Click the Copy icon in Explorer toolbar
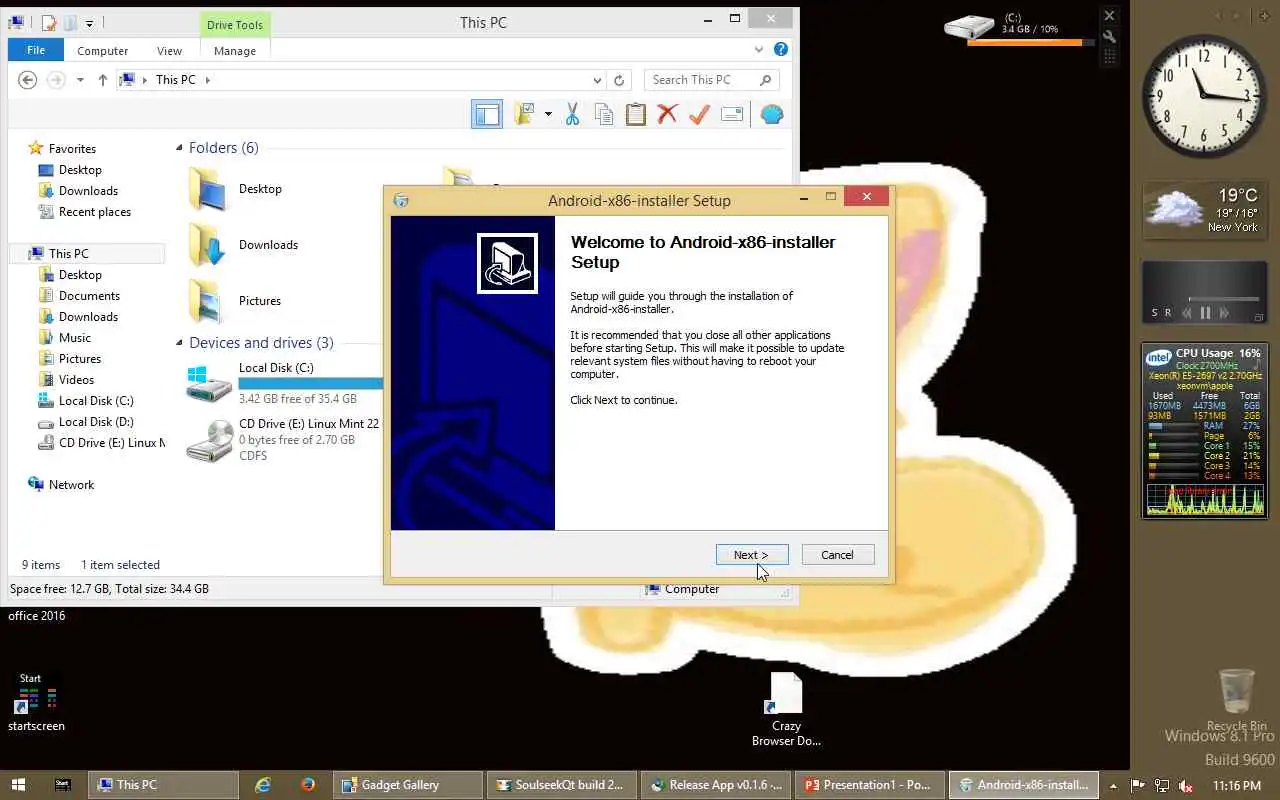Image resolution: width=1280 pixels, height=800 pixels. pyautogui.click(x=603, y=114)
